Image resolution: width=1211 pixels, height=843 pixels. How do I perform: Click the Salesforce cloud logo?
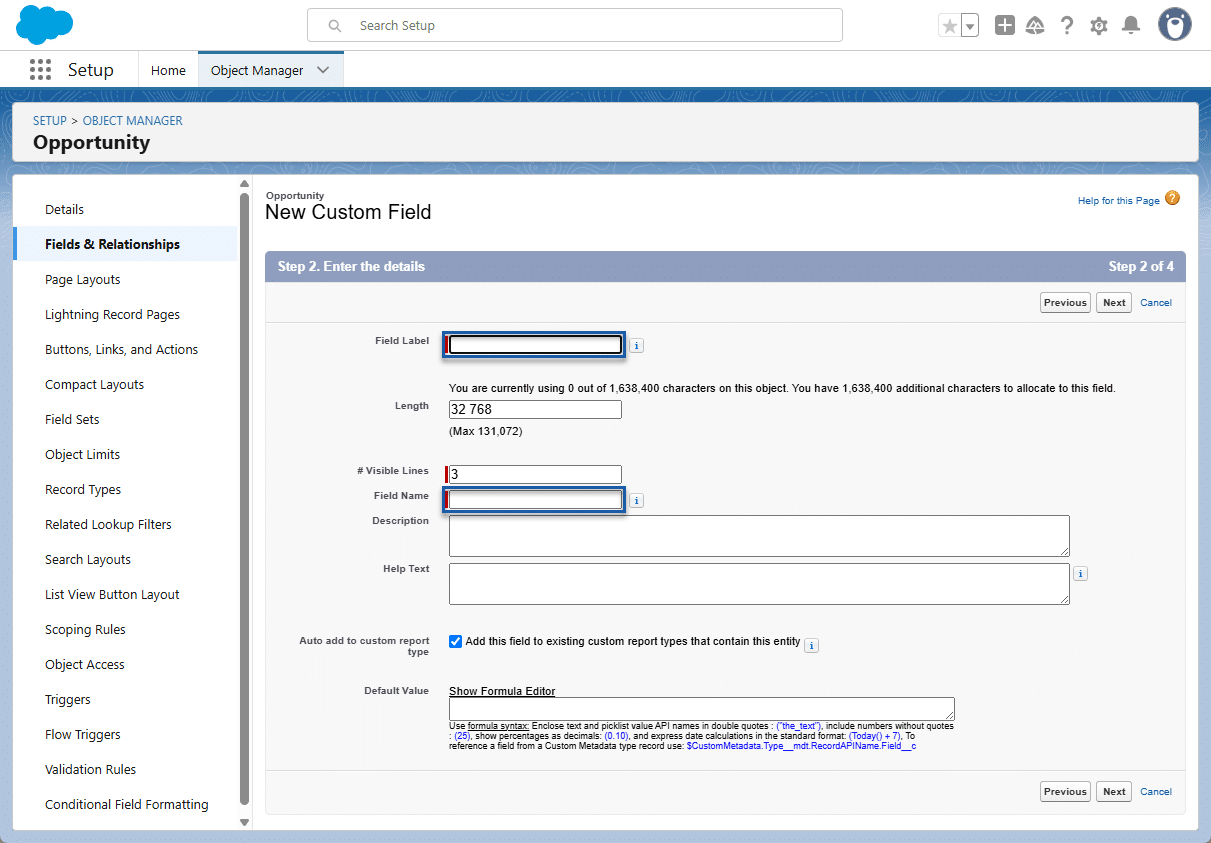45,24
